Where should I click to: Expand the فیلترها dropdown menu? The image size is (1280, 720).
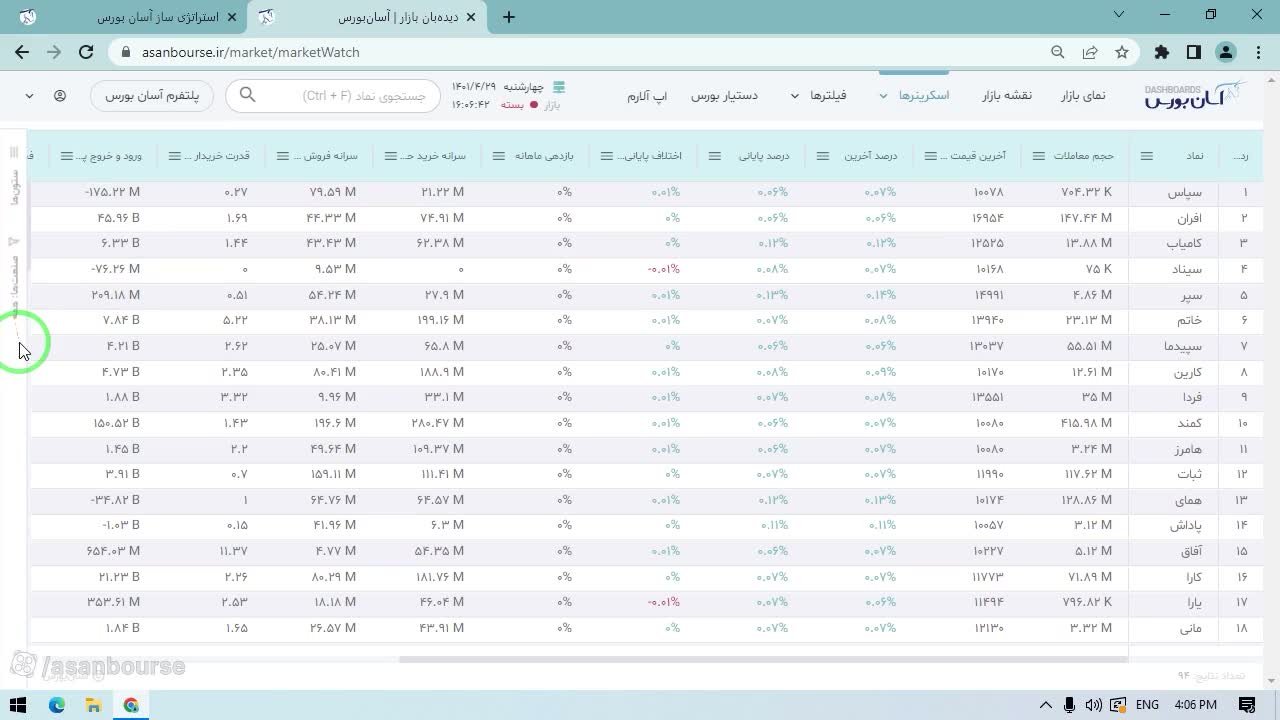click(x=819, y=96)
